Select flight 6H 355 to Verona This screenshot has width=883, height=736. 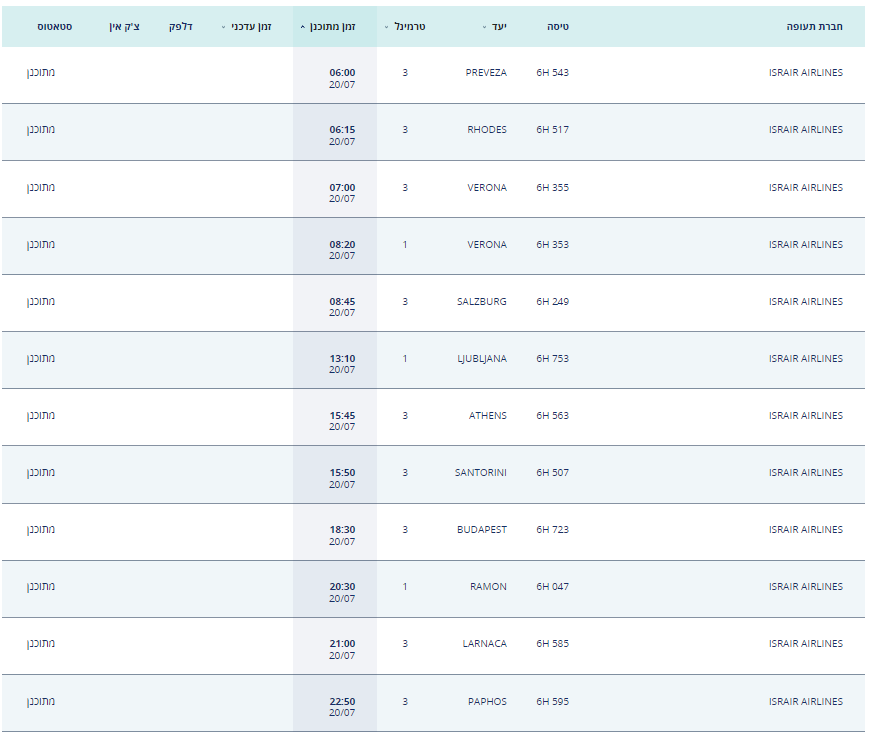click(552, 188)
